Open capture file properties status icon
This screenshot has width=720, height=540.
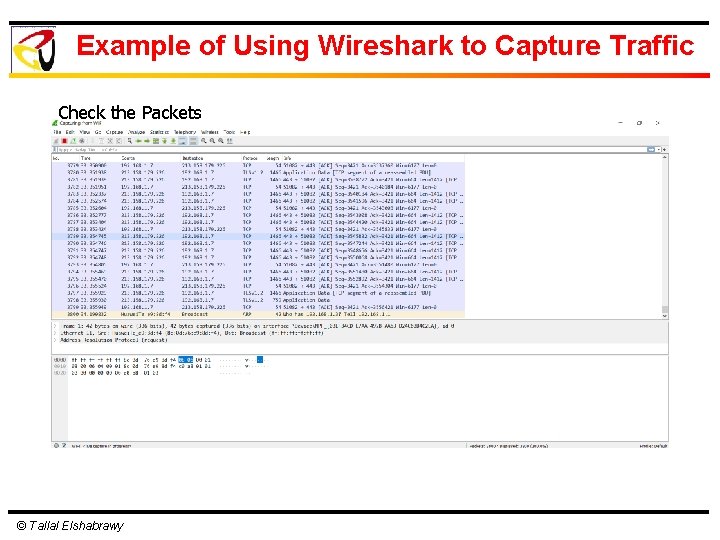pyautogui.click(x=64, y=445)
